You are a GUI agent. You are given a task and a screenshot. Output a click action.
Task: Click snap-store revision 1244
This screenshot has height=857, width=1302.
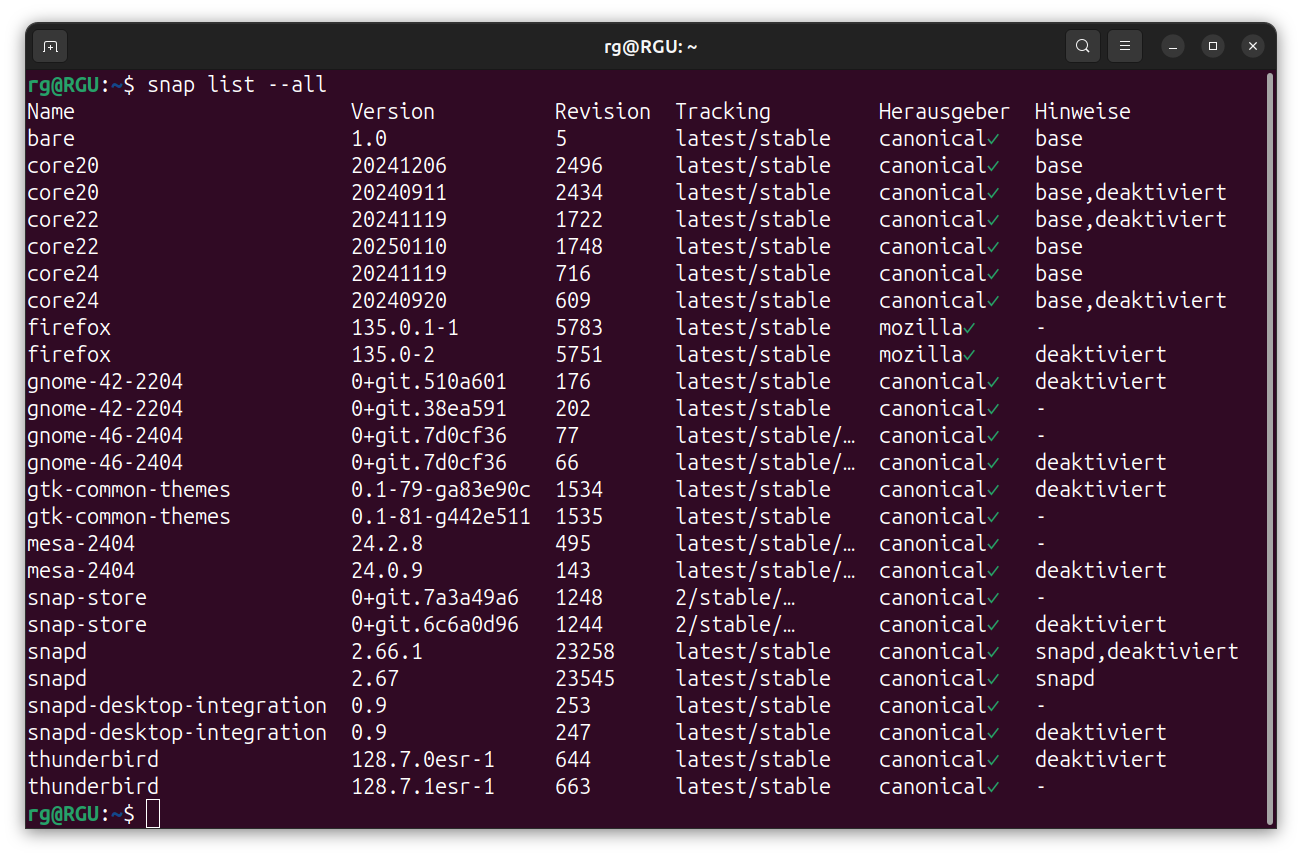tap(579, 625)
